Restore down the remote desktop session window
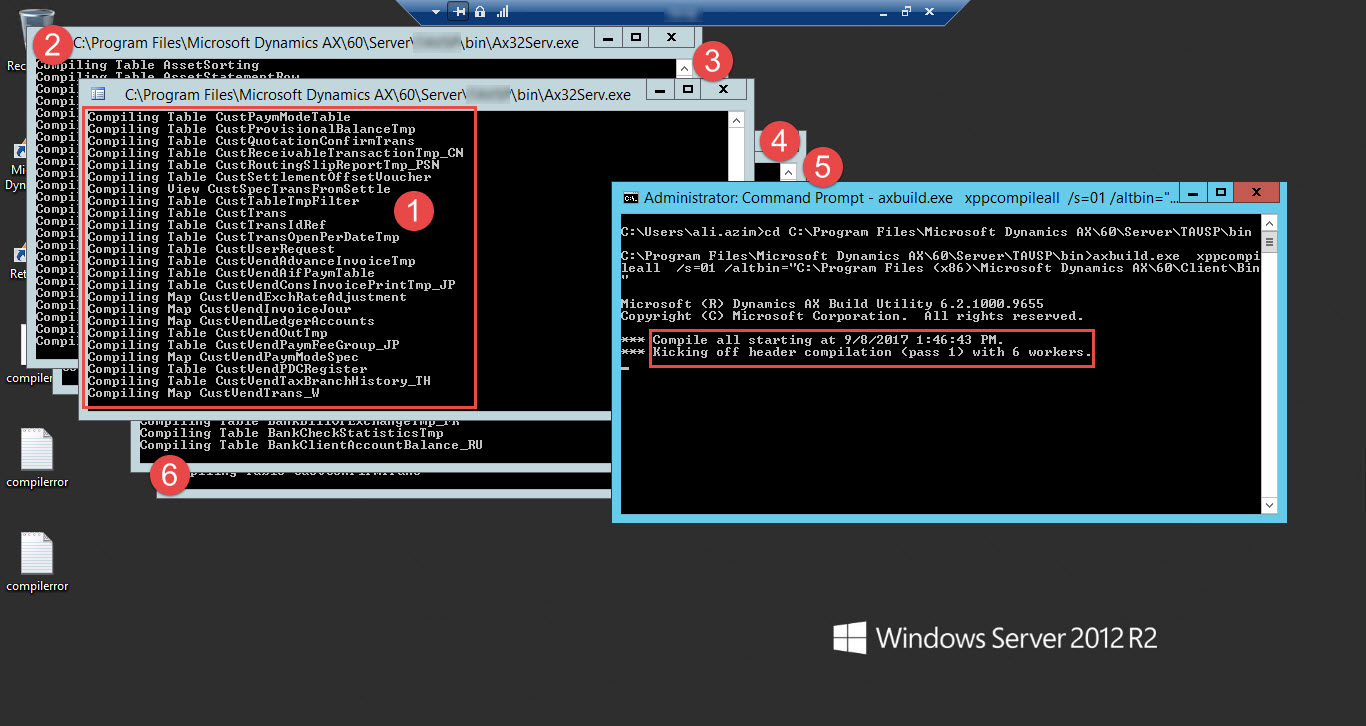The height and width of the screenshot is (726, 1366). point(906,11)
